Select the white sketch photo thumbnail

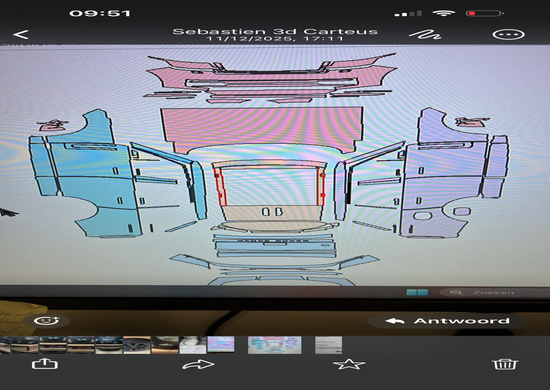tap(193, 345)
